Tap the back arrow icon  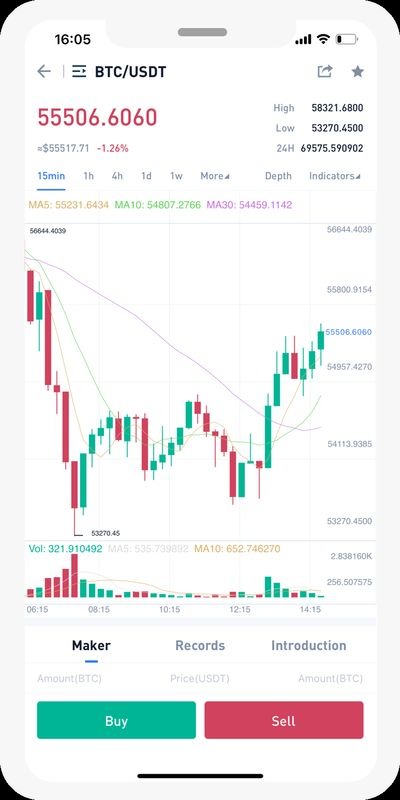[x=44, y=71]
